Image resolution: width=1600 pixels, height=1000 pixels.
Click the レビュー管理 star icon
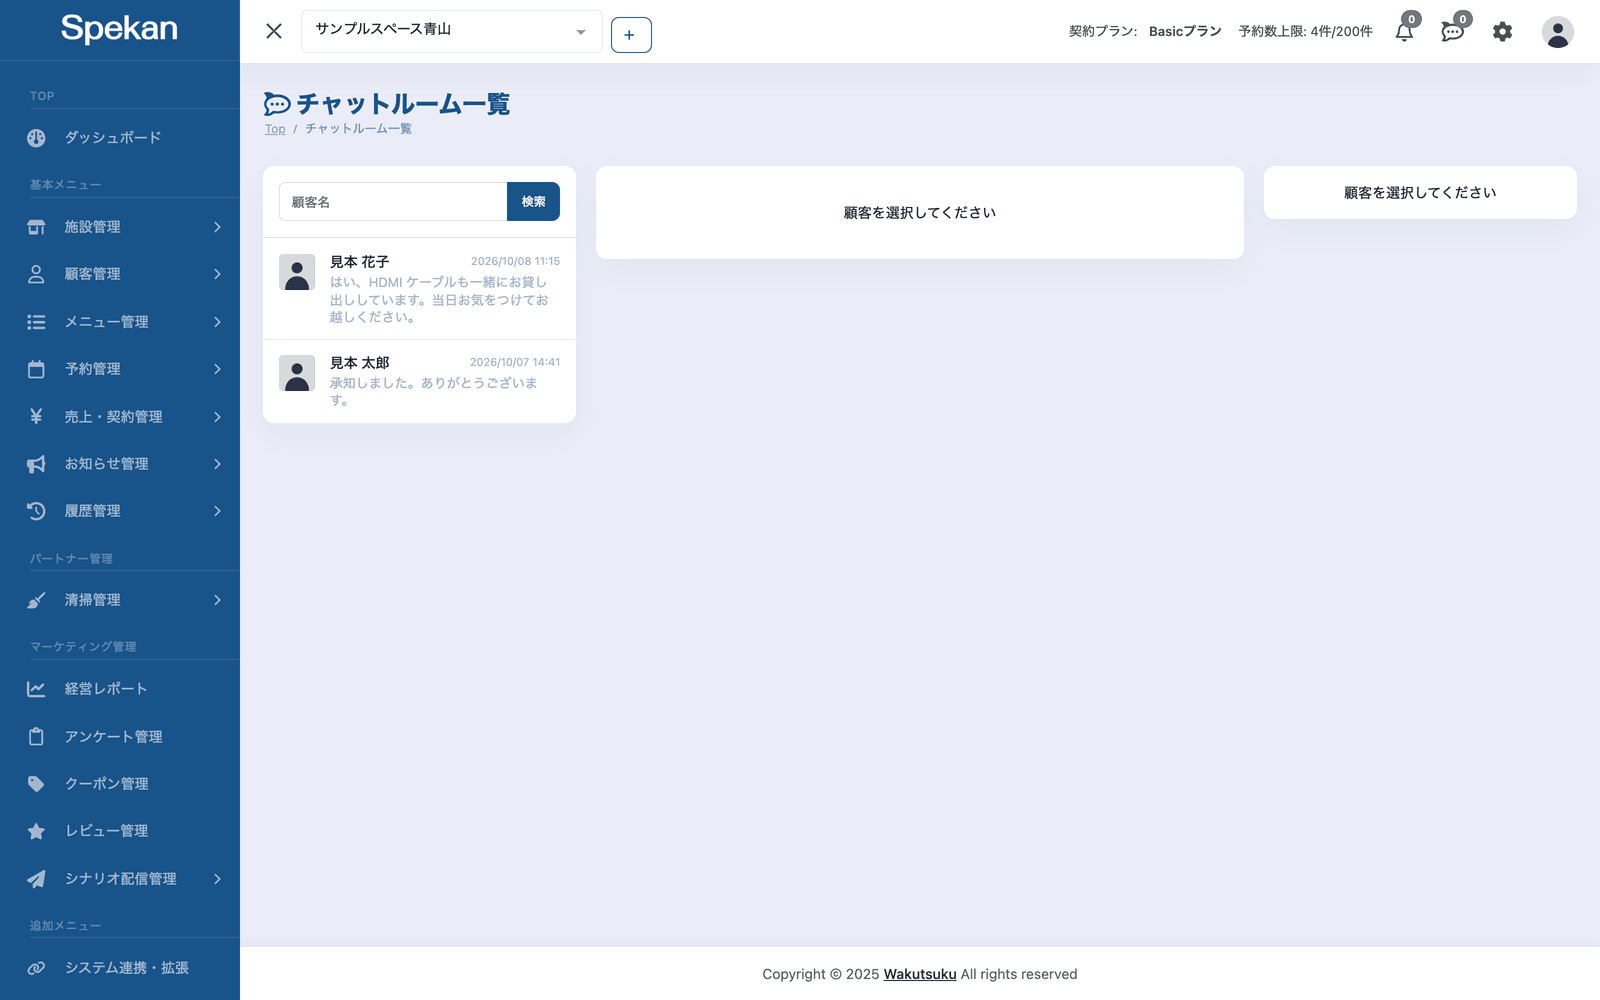coord(36,831)
